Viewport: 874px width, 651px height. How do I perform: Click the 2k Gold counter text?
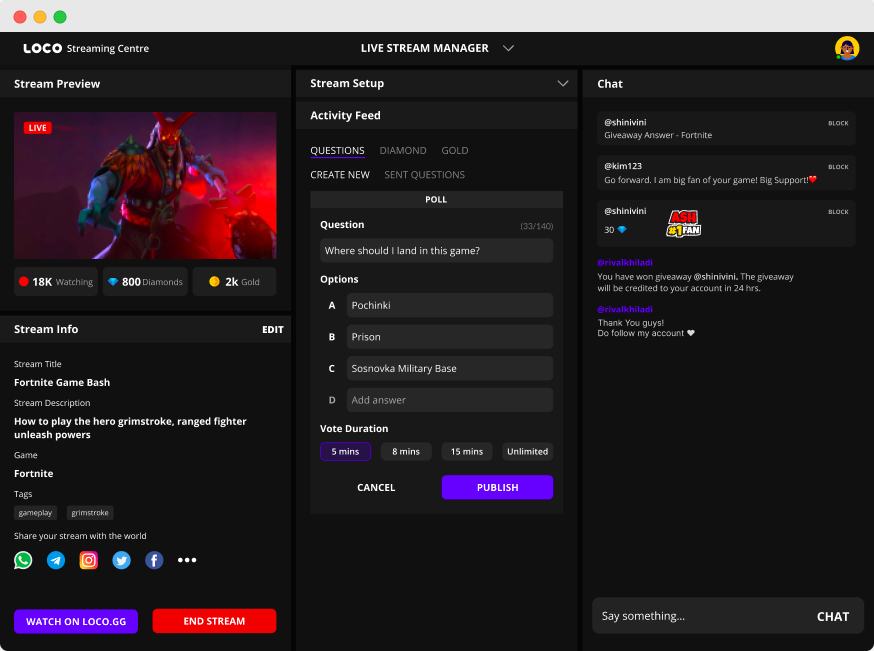pos(242,282)
